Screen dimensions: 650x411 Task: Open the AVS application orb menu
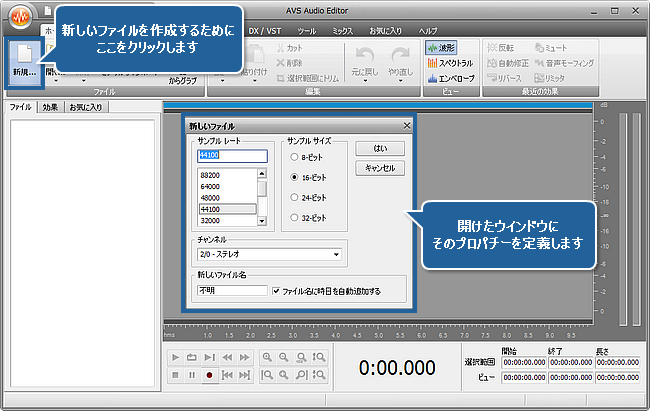click(20, 17)
